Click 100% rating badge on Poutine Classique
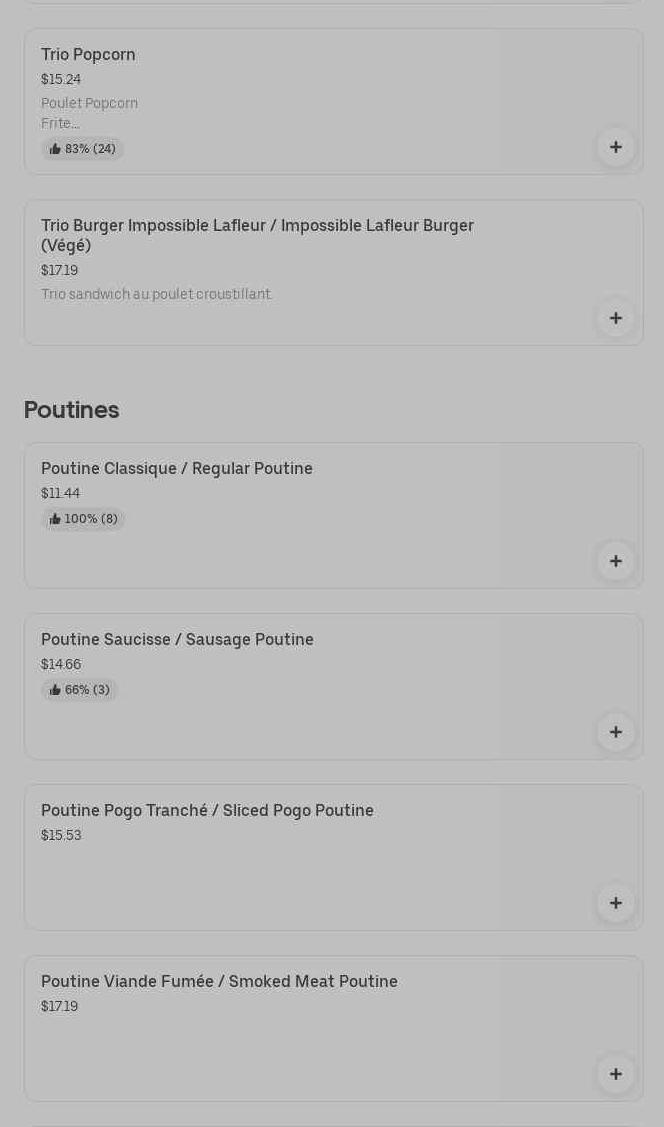 83,519
